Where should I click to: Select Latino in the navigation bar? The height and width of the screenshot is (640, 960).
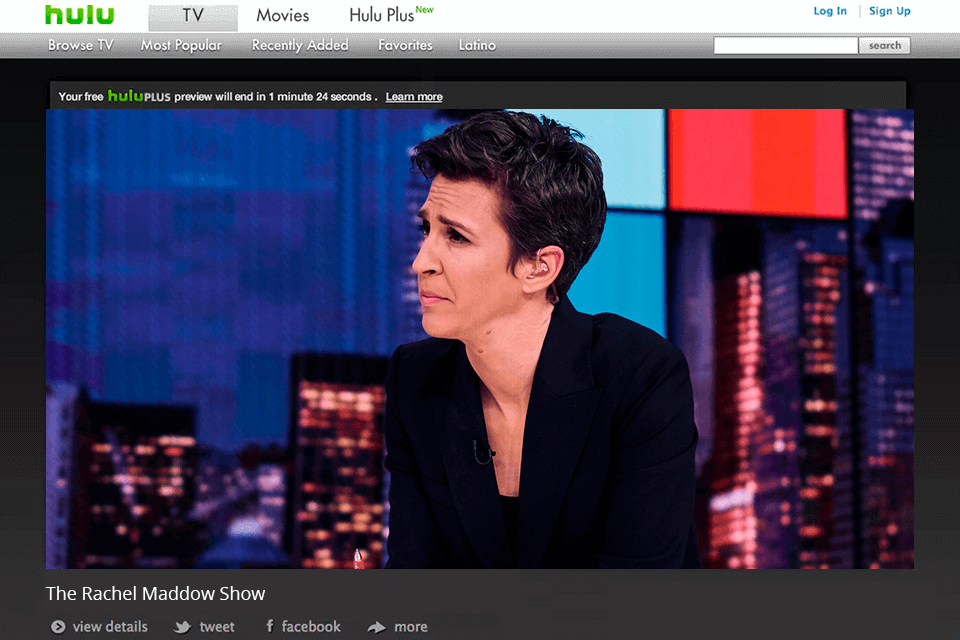477,45
